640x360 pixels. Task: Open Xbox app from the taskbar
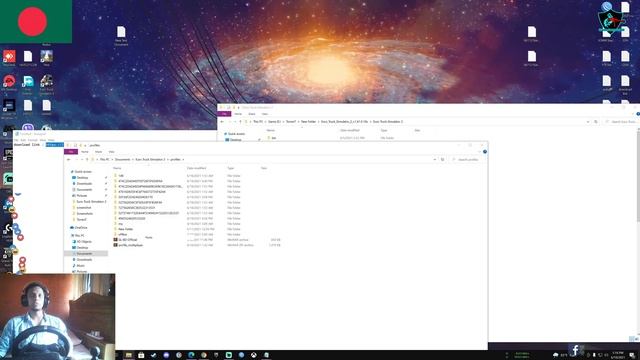pyautogui.click(x=254, y=355)
